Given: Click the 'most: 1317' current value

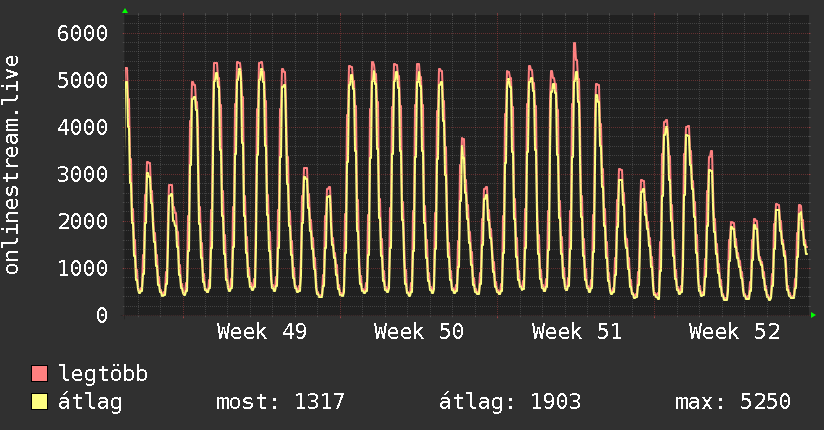Looking at the screenshot, I should coord(280,402).
